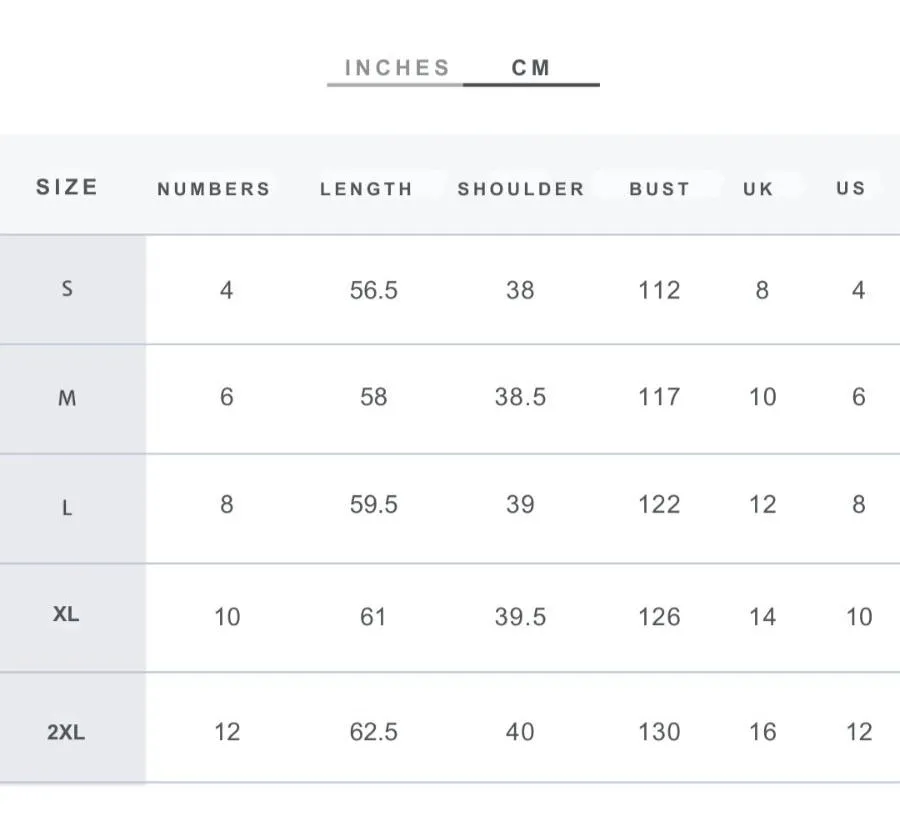The width and height of the screenshot is (900, 840).
Task: Click the SHOULDER column header
Action: click(521, 189)
